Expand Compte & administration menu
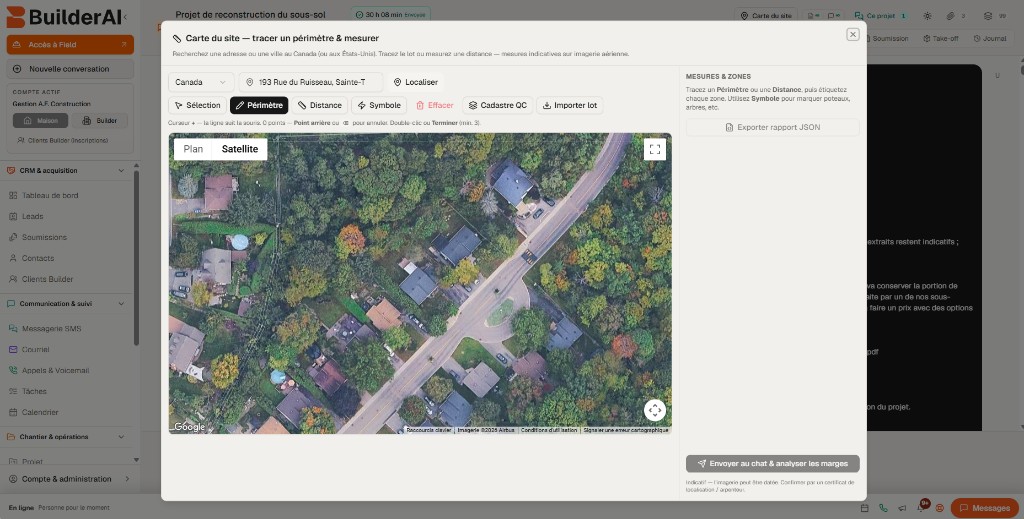Viewport: 1024px width, 519px height. [70, 479]
